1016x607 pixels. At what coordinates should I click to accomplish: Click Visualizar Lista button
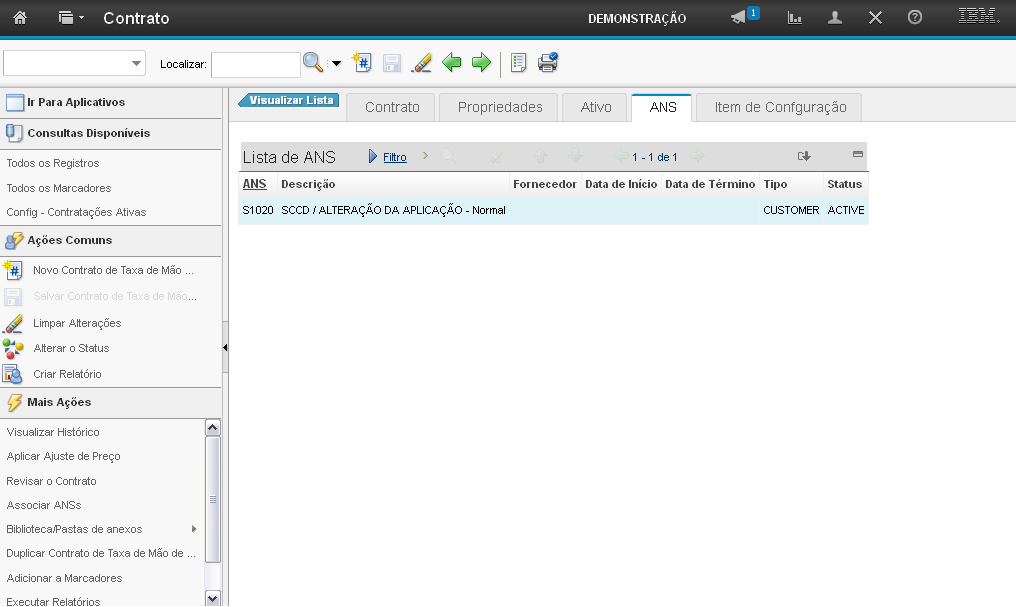tap(290, 101)
